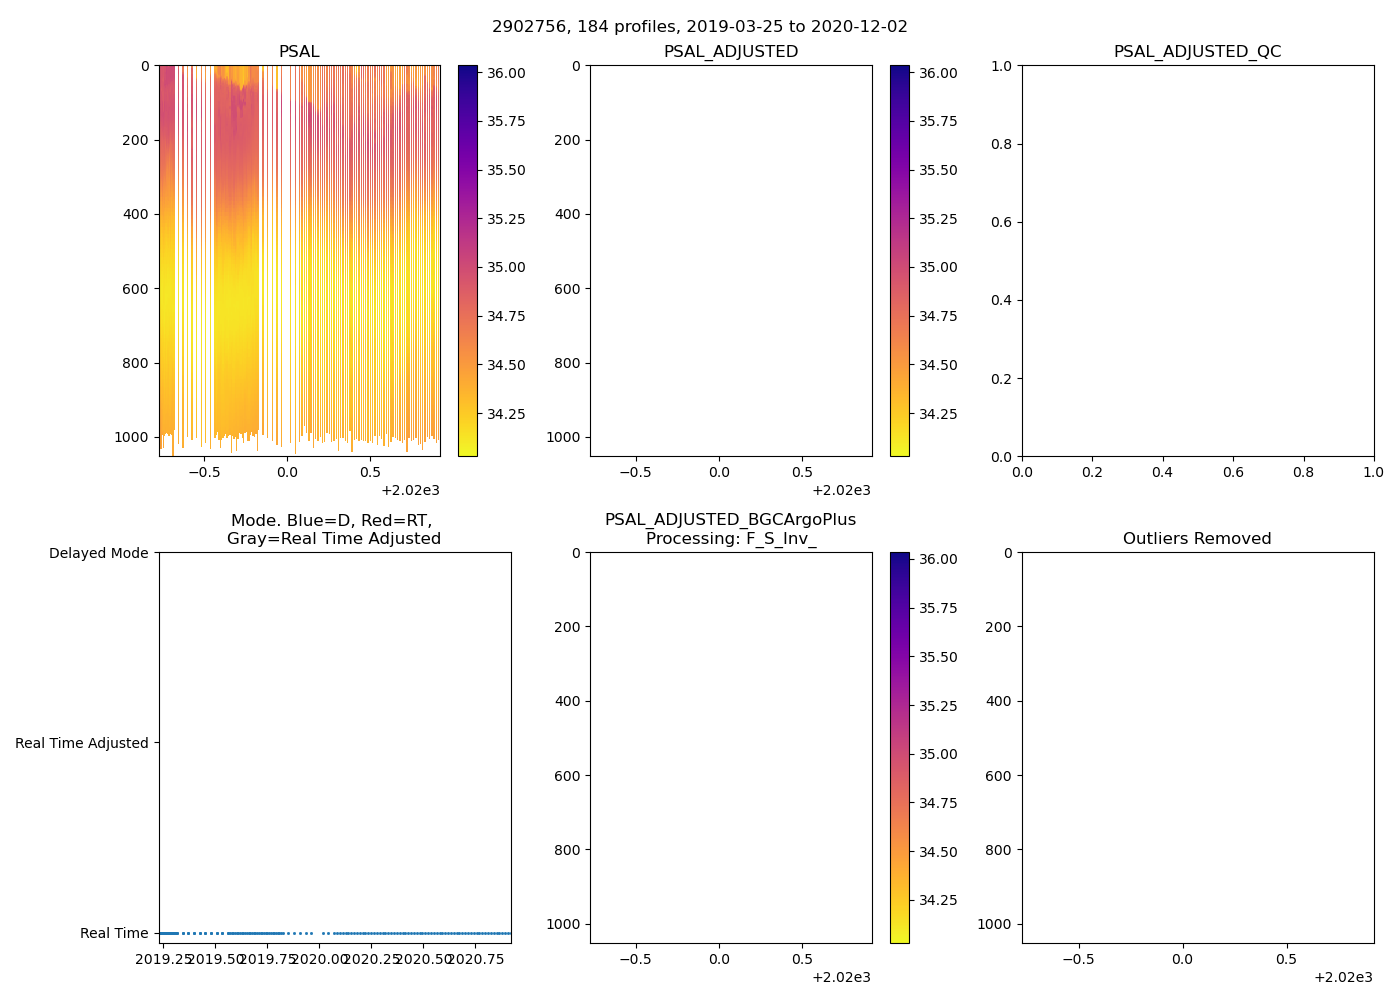Click the PSAL_ADJUSTED_BGCArgoPlus plot title
This screenshot has height=1000, width=1400.
pos(730,530)
